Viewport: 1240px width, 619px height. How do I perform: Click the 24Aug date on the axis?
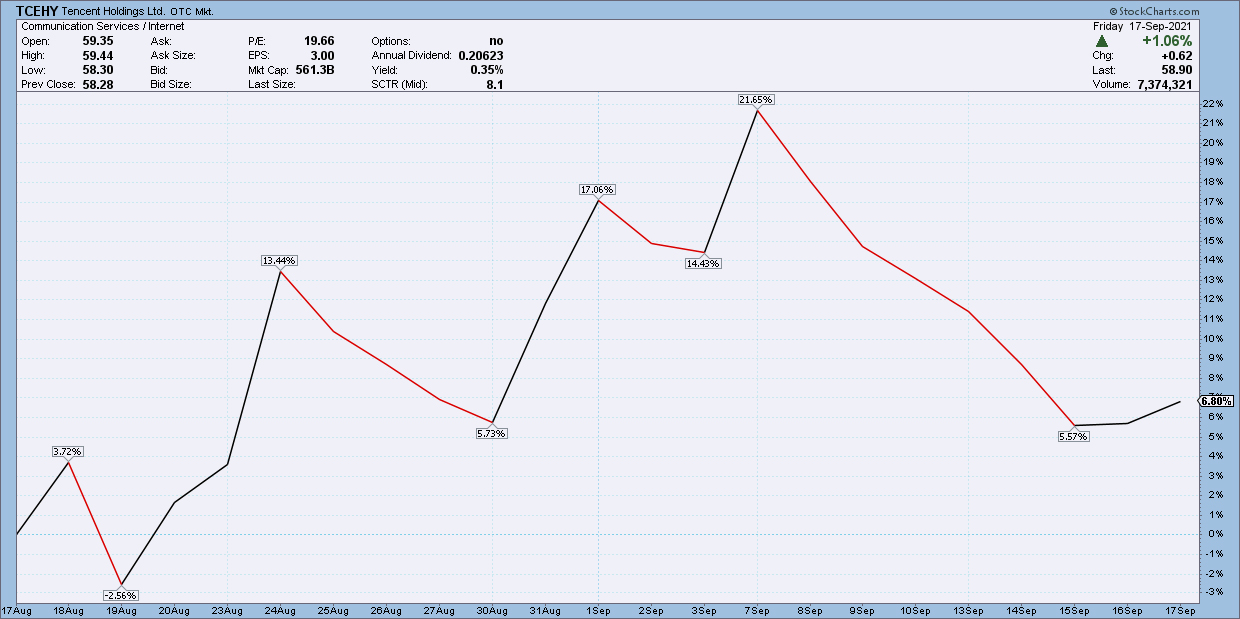point(279,609)
